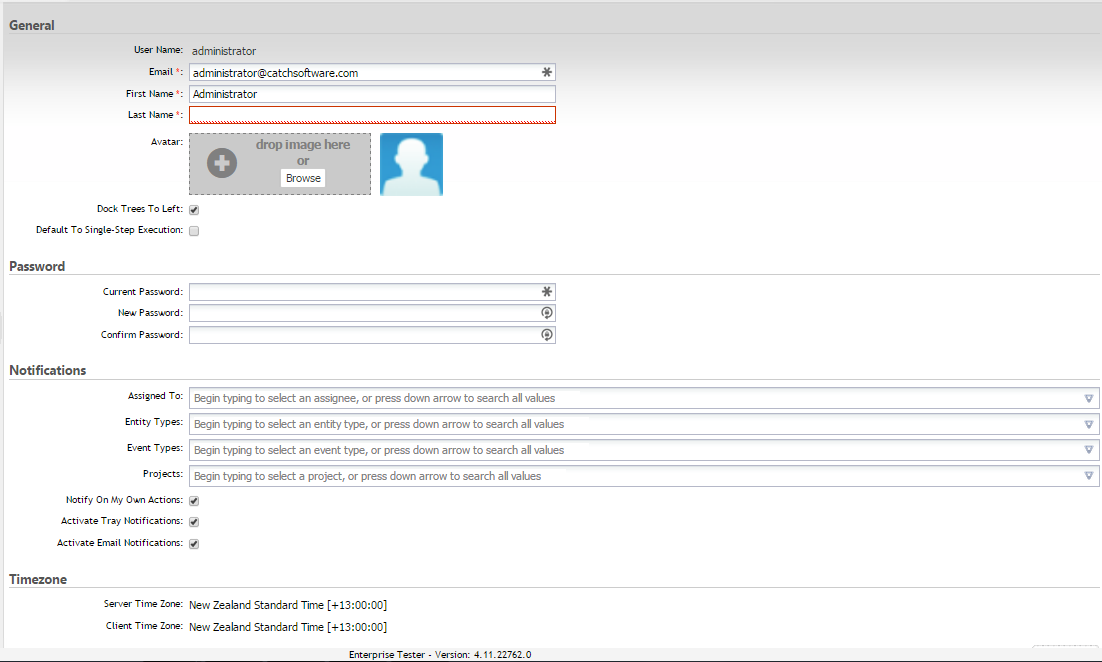Expand the Assigned To dropdown arrow
This screenshot has width=1102, height=662.
tap(1089, 398)
